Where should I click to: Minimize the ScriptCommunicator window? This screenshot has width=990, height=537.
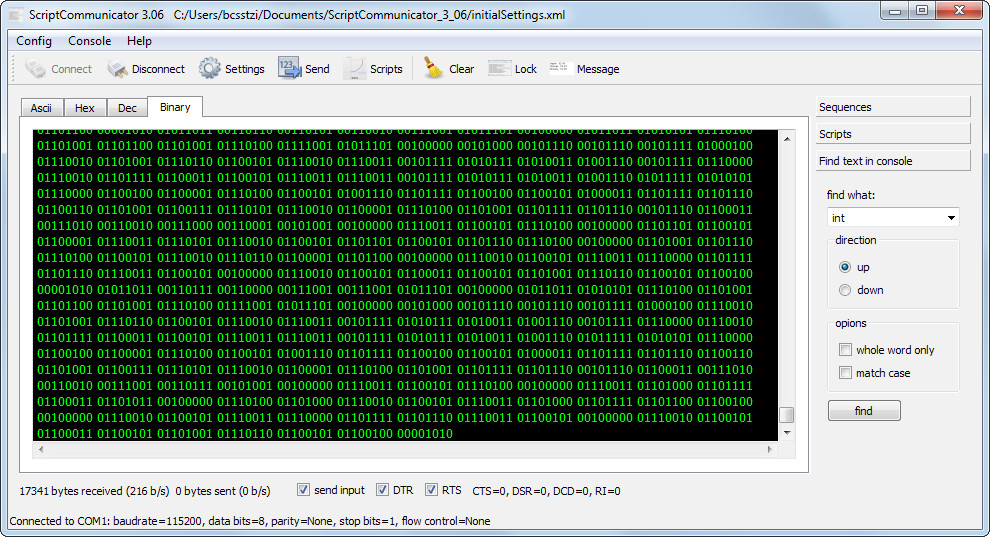895,11
